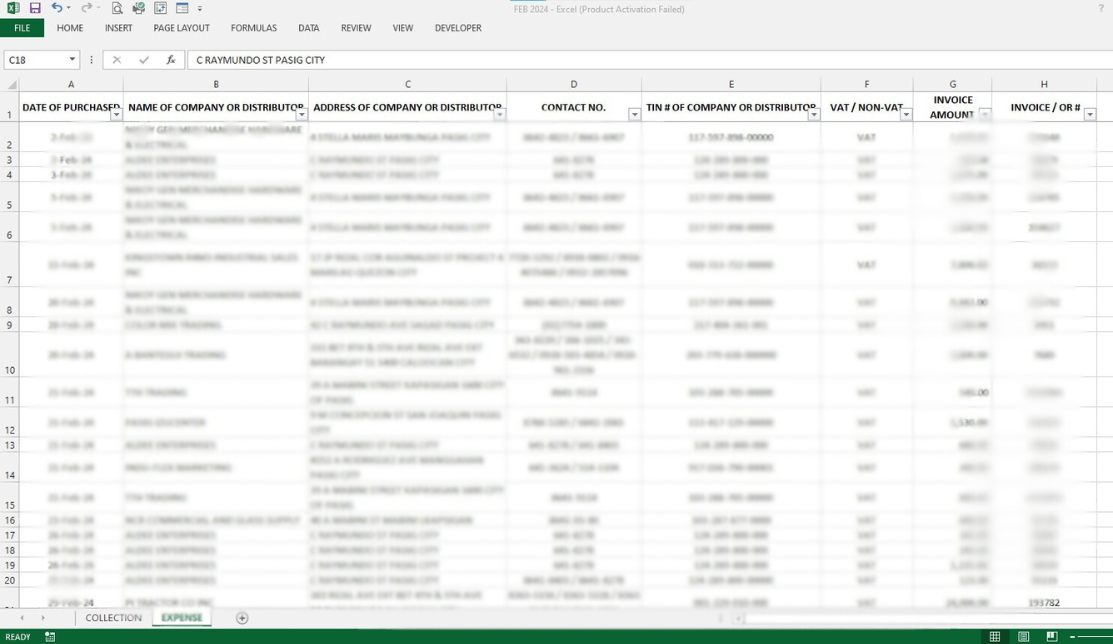Image resolution: width=1113 pixels, height=644 pixels.
Task: Open filter dropdown for VAT / NON-VAT column
Action: (x=906, y=114)
